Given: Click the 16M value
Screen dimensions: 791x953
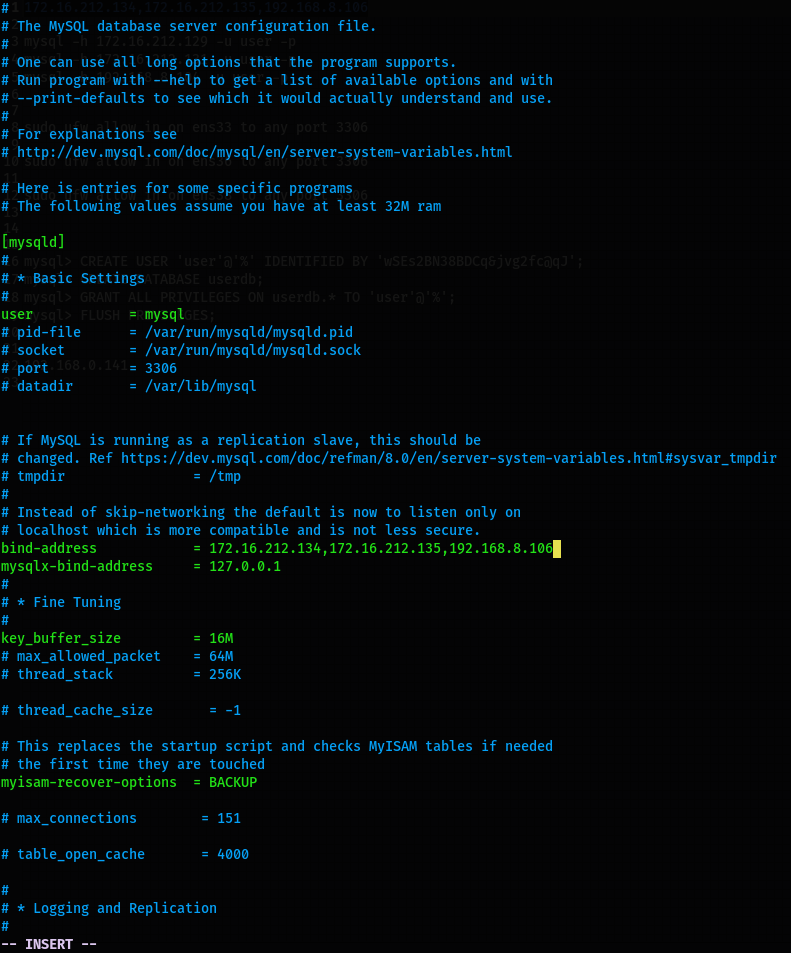Looking at the screenshot, I should coord(221,638).
